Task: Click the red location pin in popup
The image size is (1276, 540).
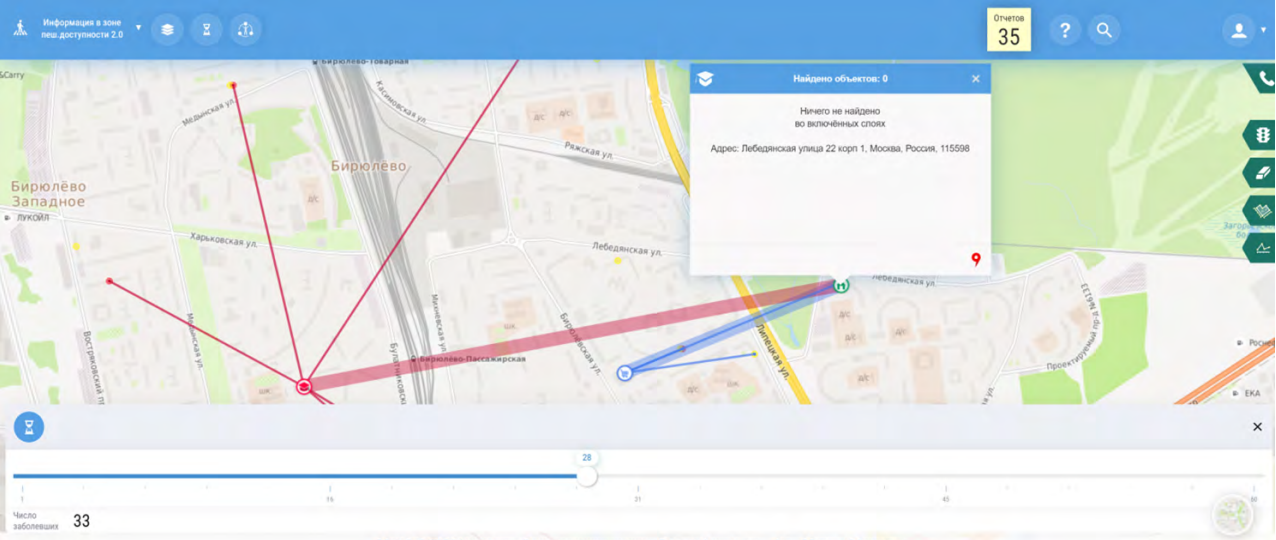Action: pos(976,260)
